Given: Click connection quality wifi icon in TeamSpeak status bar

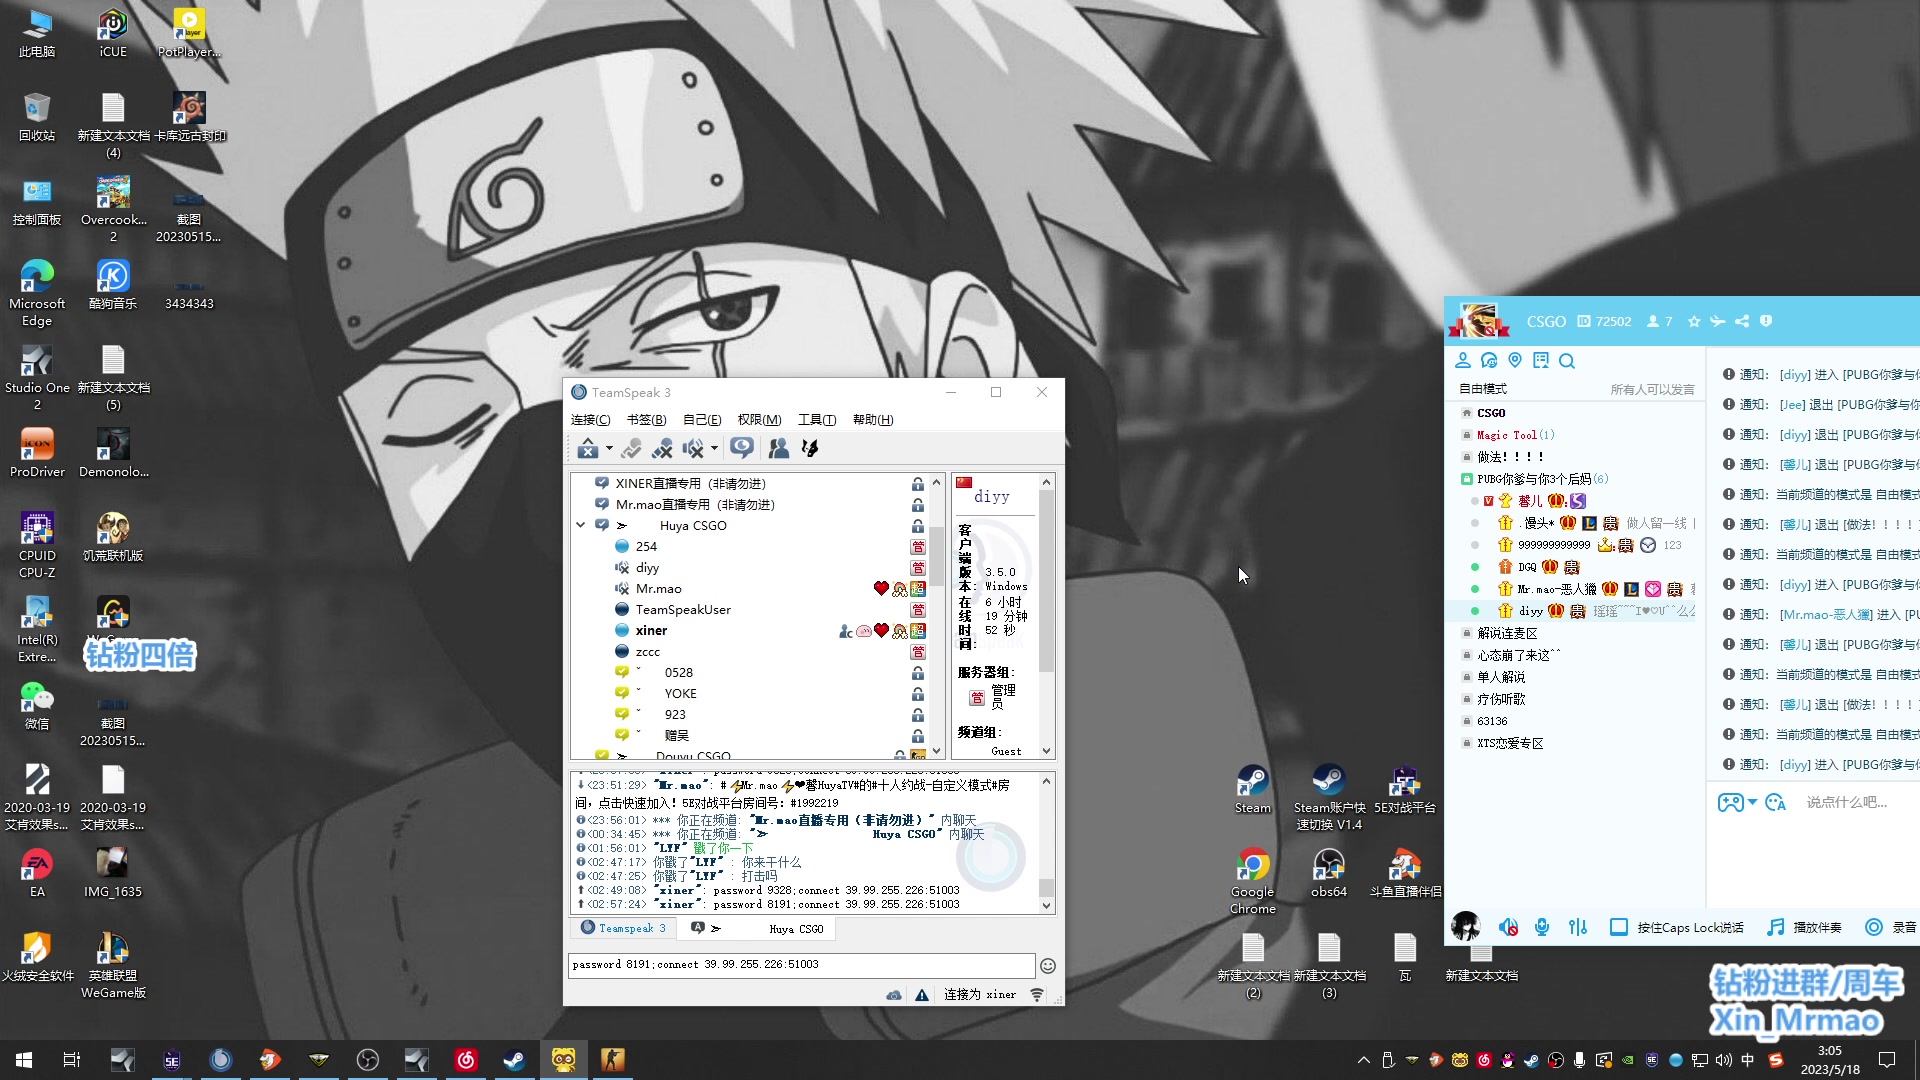Looking at the screenshot, I should pyautogui.click(x=1037, y=995).
